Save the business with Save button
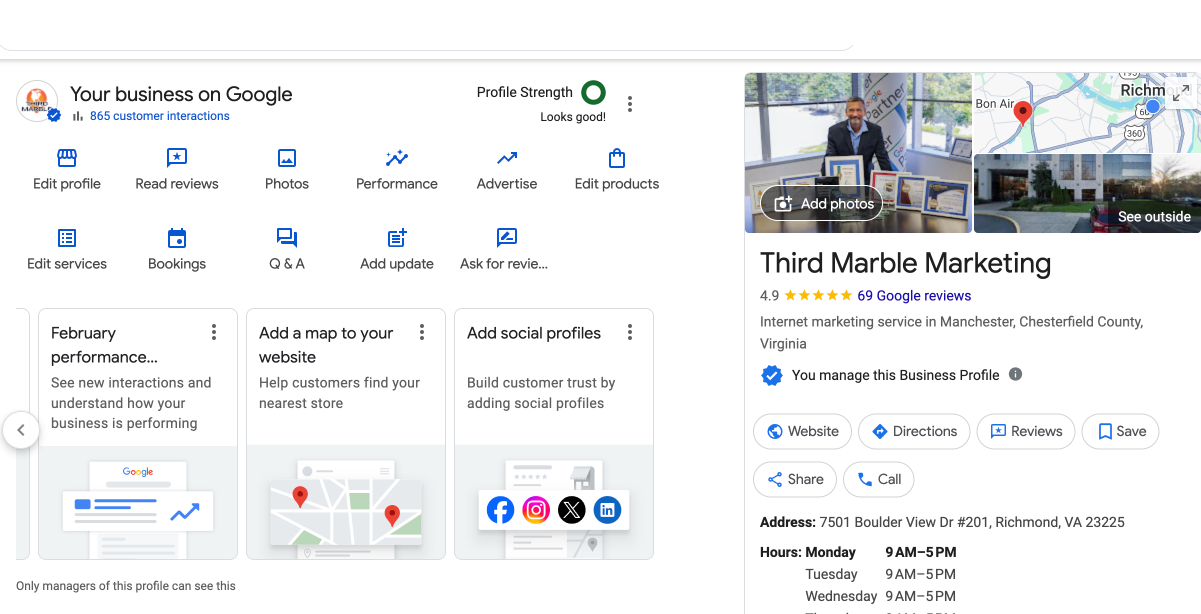 [1121, 431]
